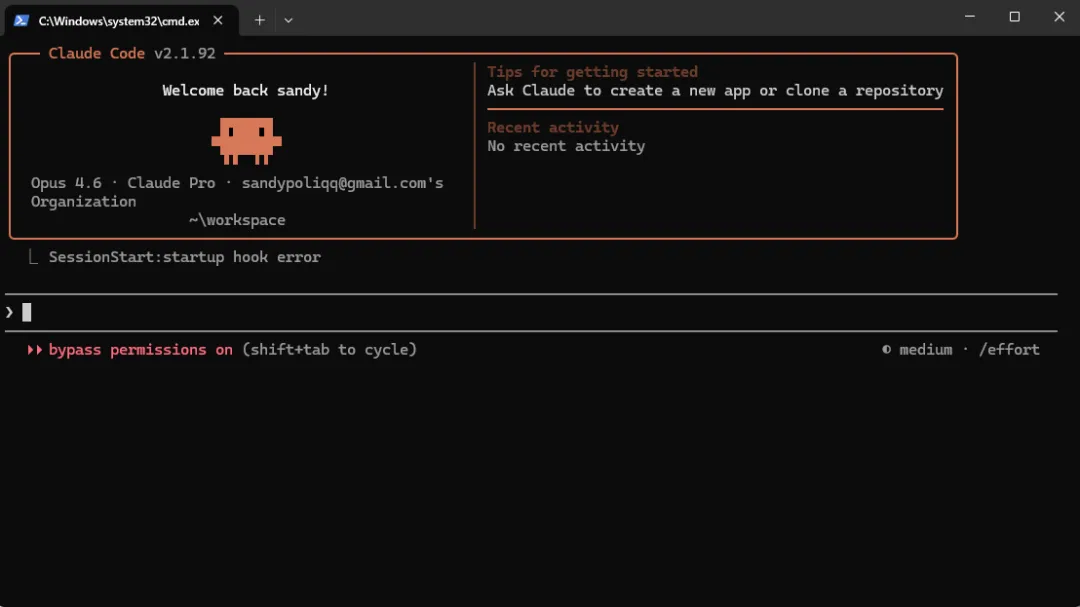Click 'SessionStart:startup hook error' message
The height and width of the screenshot is (607, 1080).
point(185,257)
